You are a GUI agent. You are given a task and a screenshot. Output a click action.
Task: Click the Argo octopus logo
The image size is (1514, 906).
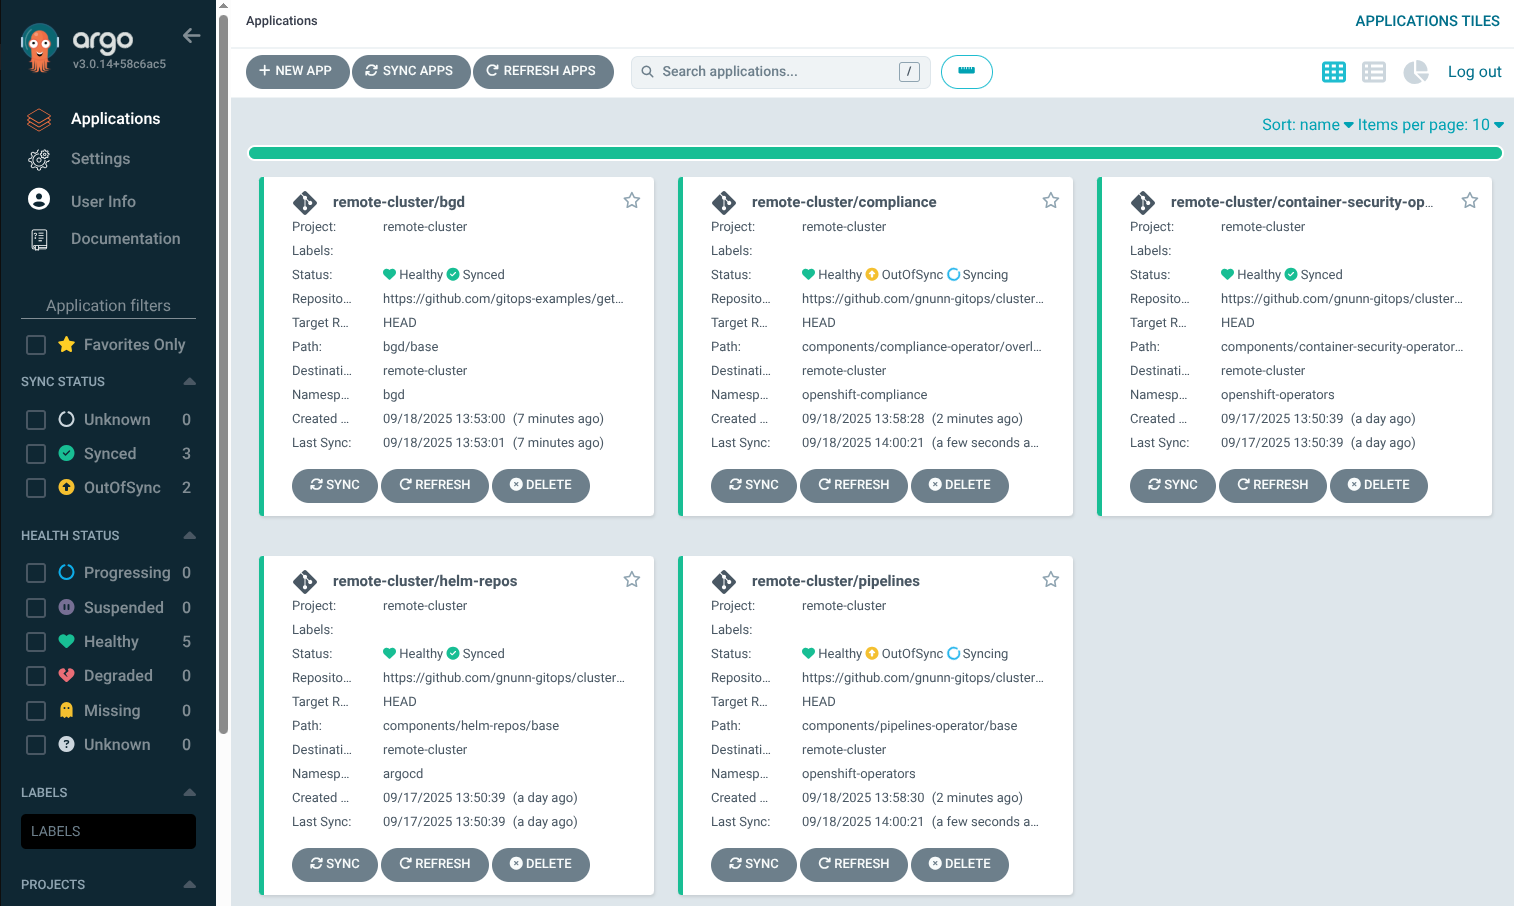[39, 47]
